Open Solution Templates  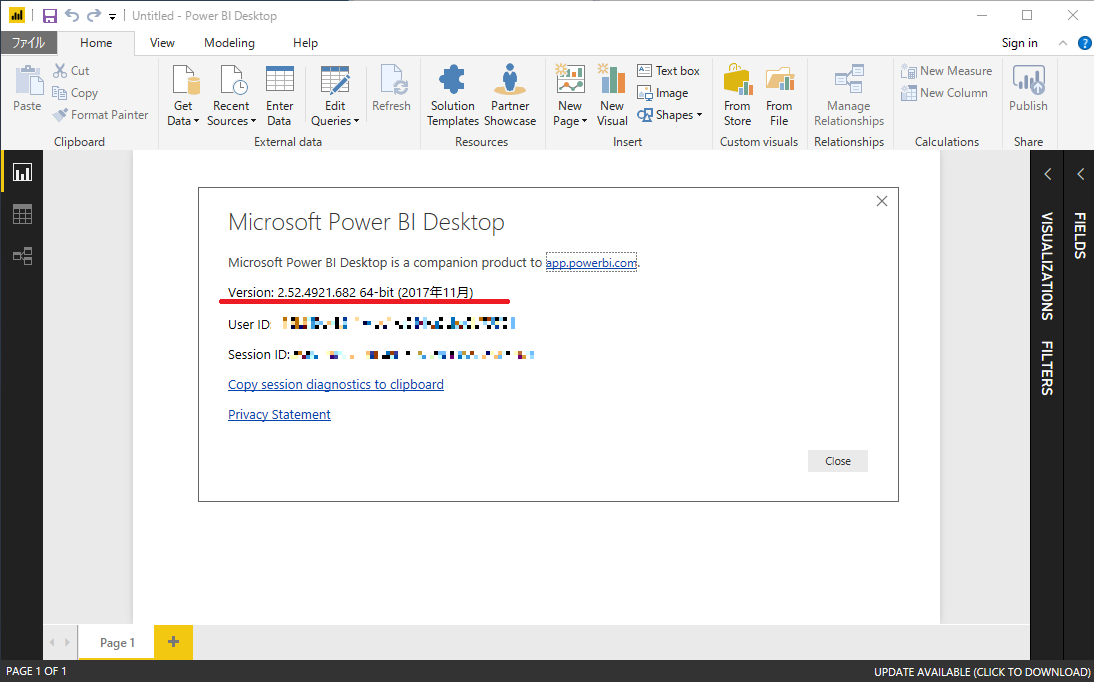coord(452,96)
